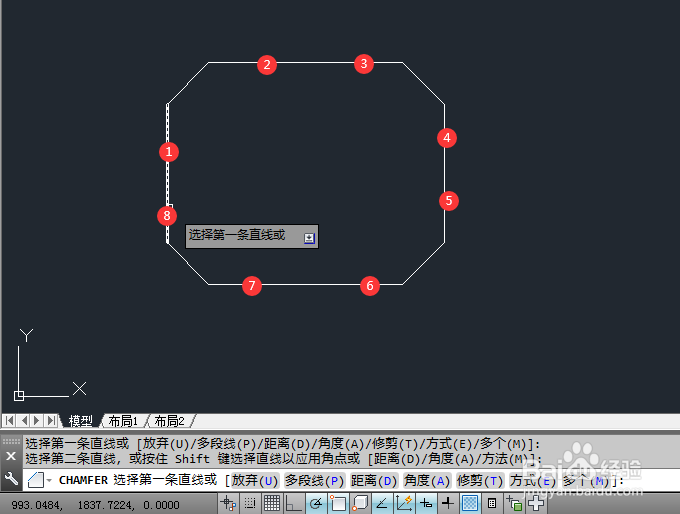Choose 距离(D) command option
The height and width of the screenshot is (514, 680).
[x=374, y=480]
